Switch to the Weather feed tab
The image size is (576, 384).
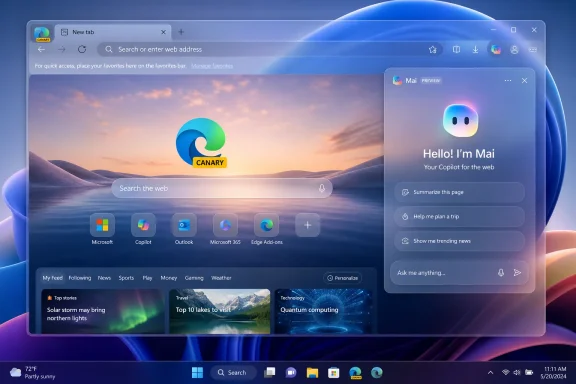(x=221, y=278)
